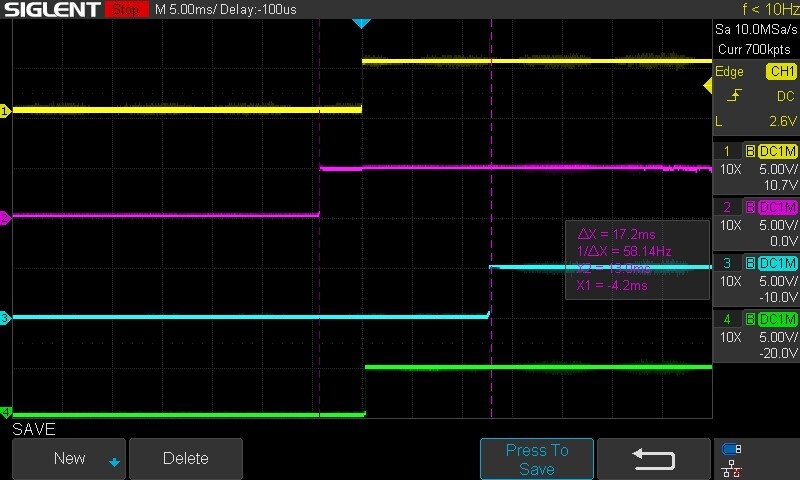Click the channel 3 ground level marker
This screenshot has height=480, width=800.
pyautogui.click(x=5, y=318)
